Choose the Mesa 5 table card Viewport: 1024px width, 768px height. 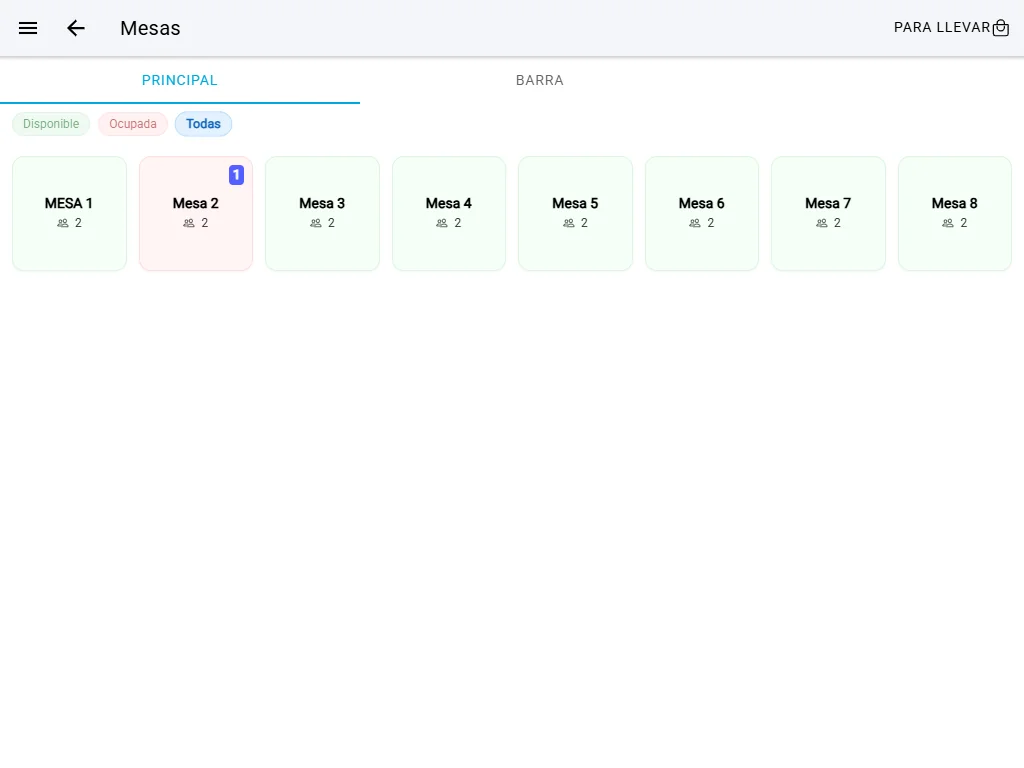click(575, 214)
